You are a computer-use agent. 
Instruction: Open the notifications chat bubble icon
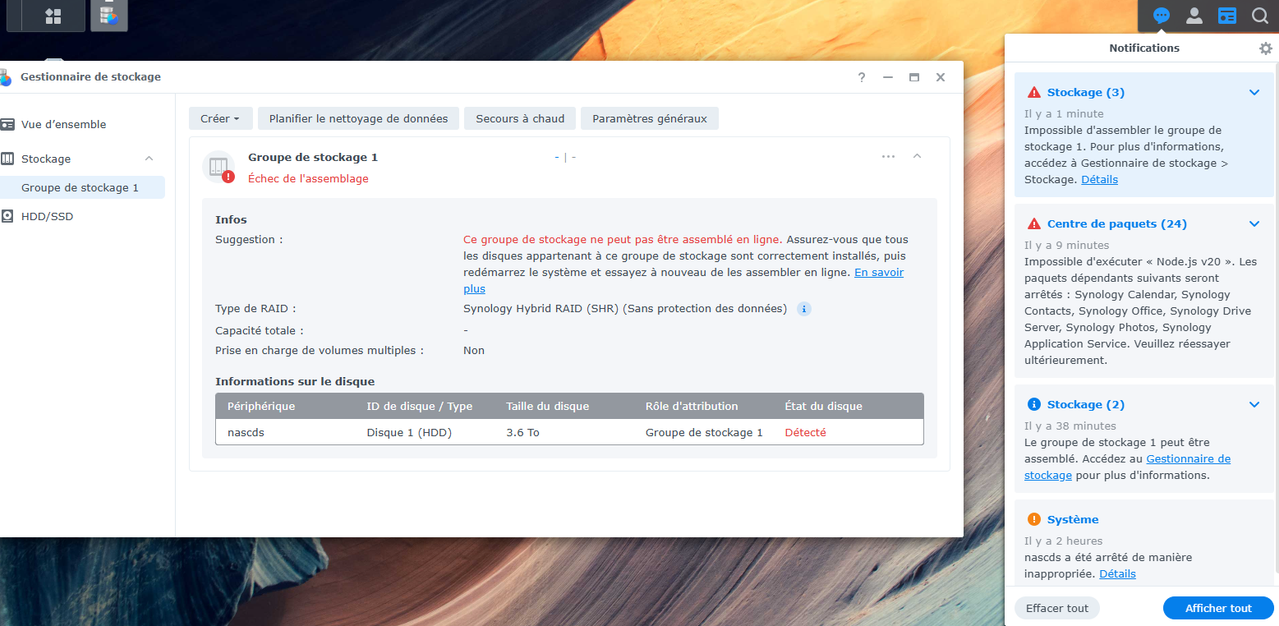1161,16
